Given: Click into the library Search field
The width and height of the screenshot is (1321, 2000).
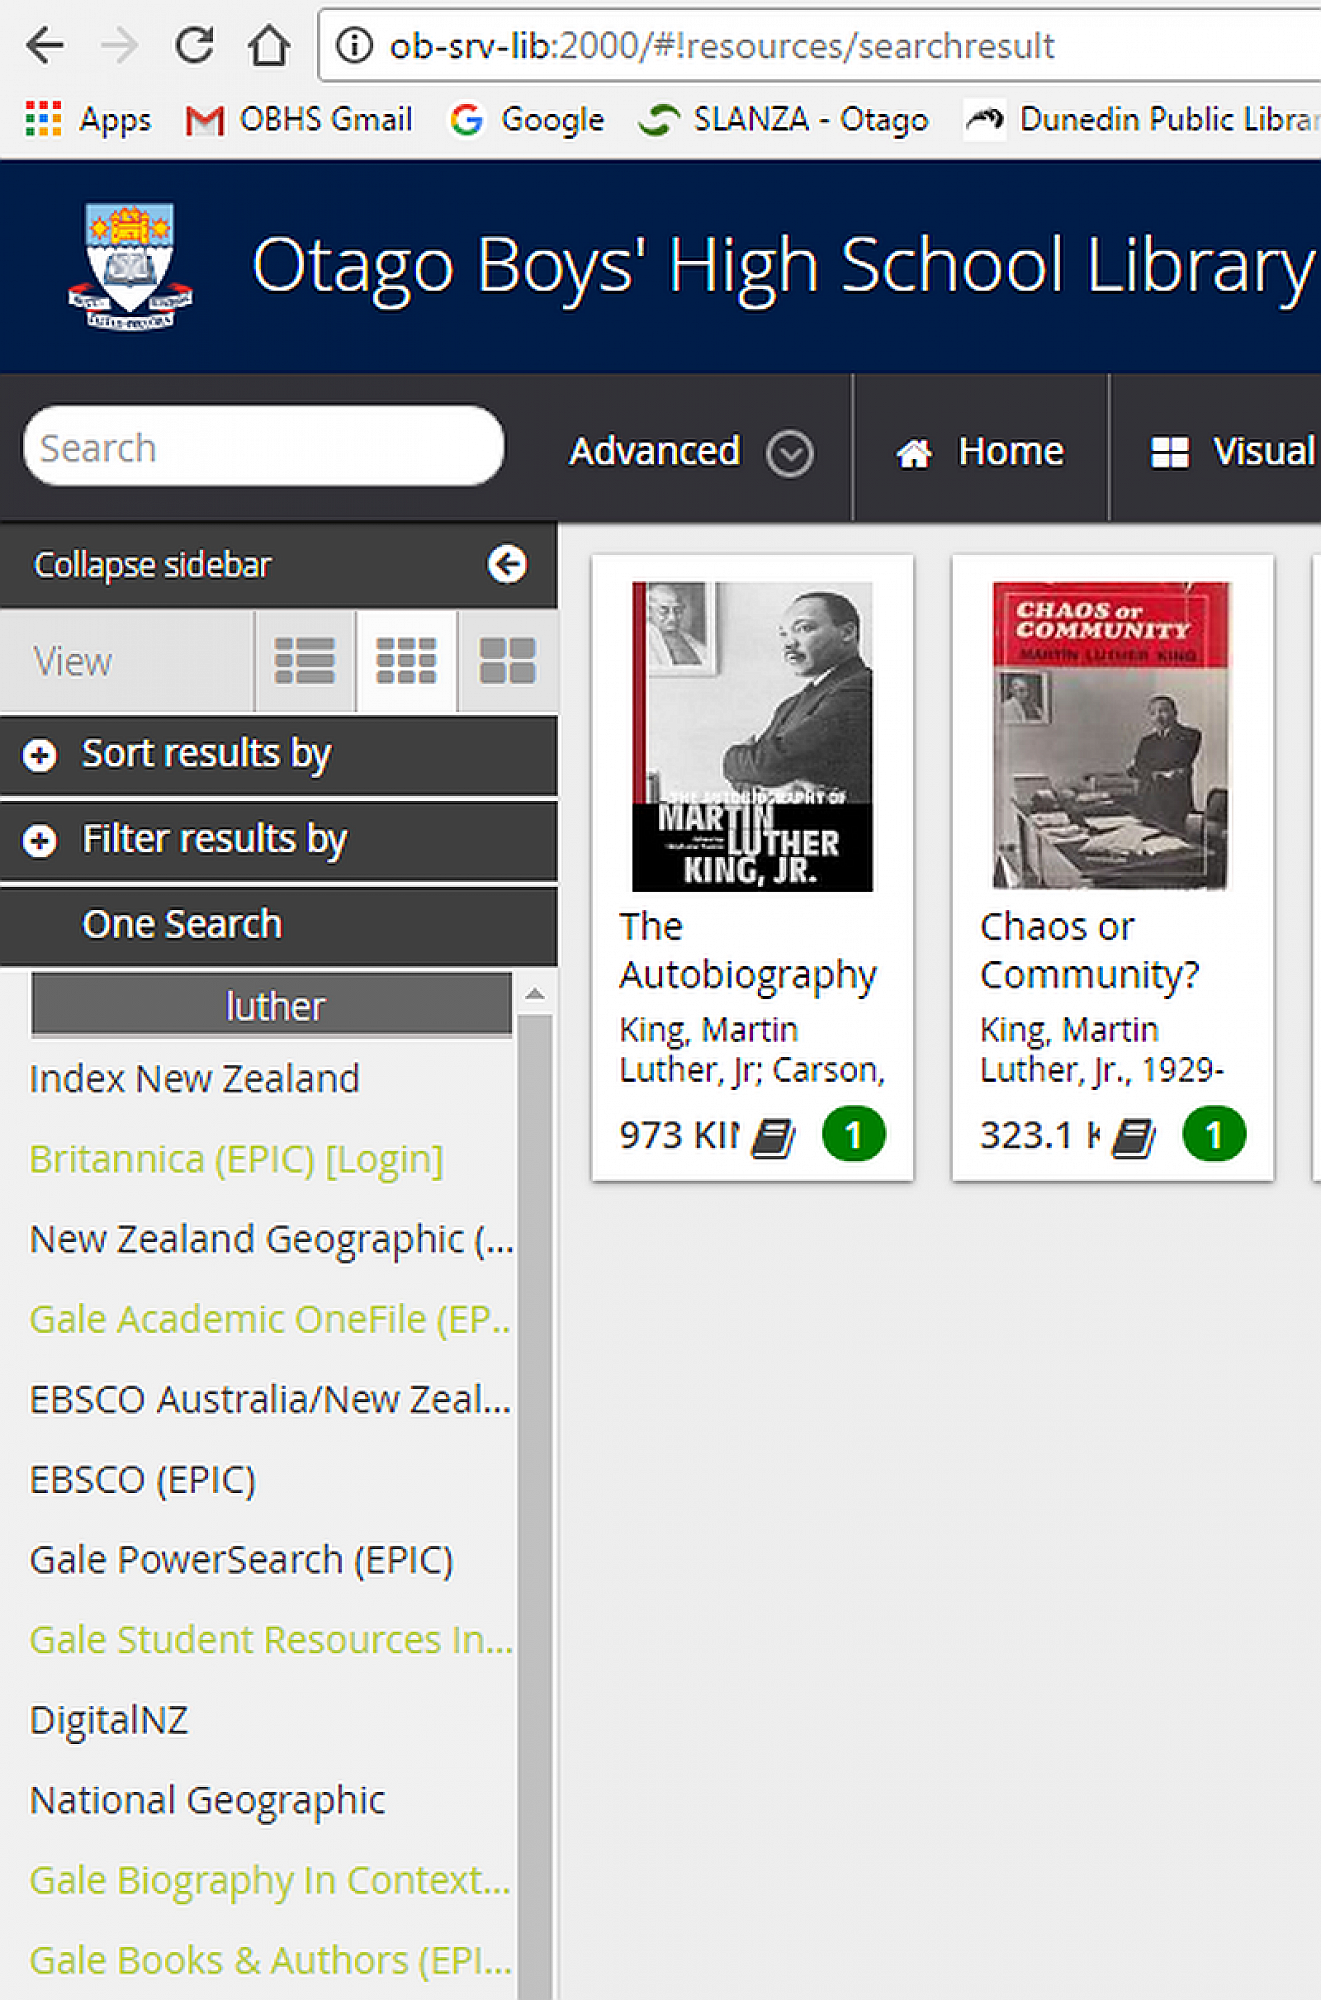Looking at the screenshot, I should (x=263, y=448).
